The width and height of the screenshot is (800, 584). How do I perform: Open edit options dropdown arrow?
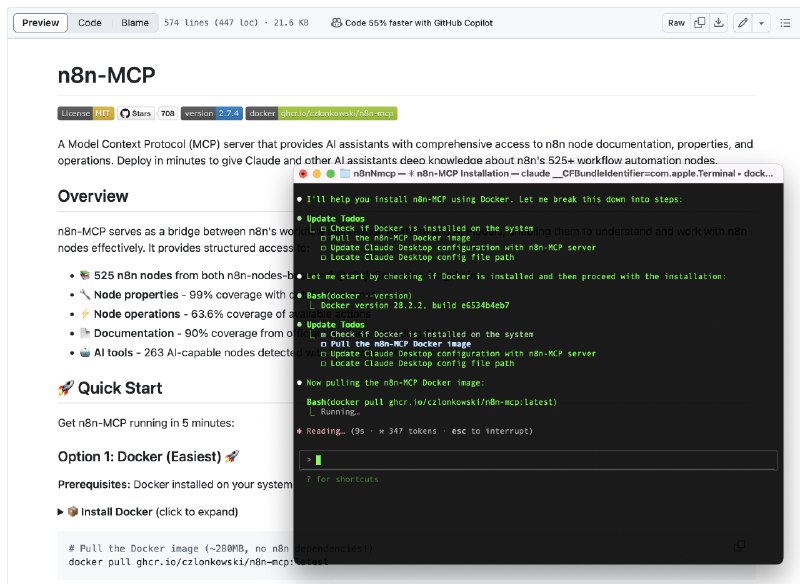point(761,23)
